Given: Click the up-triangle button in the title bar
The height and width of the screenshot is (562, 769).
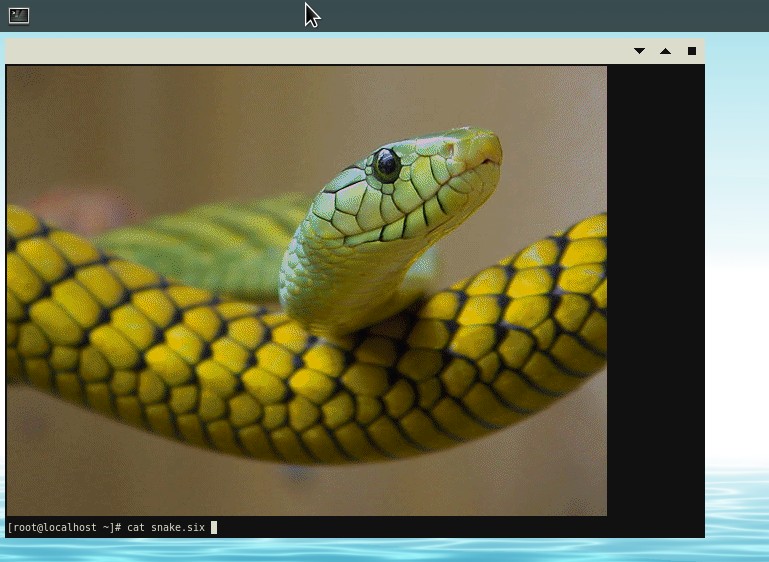Looking at the screenshot, I should pos(665,51).
